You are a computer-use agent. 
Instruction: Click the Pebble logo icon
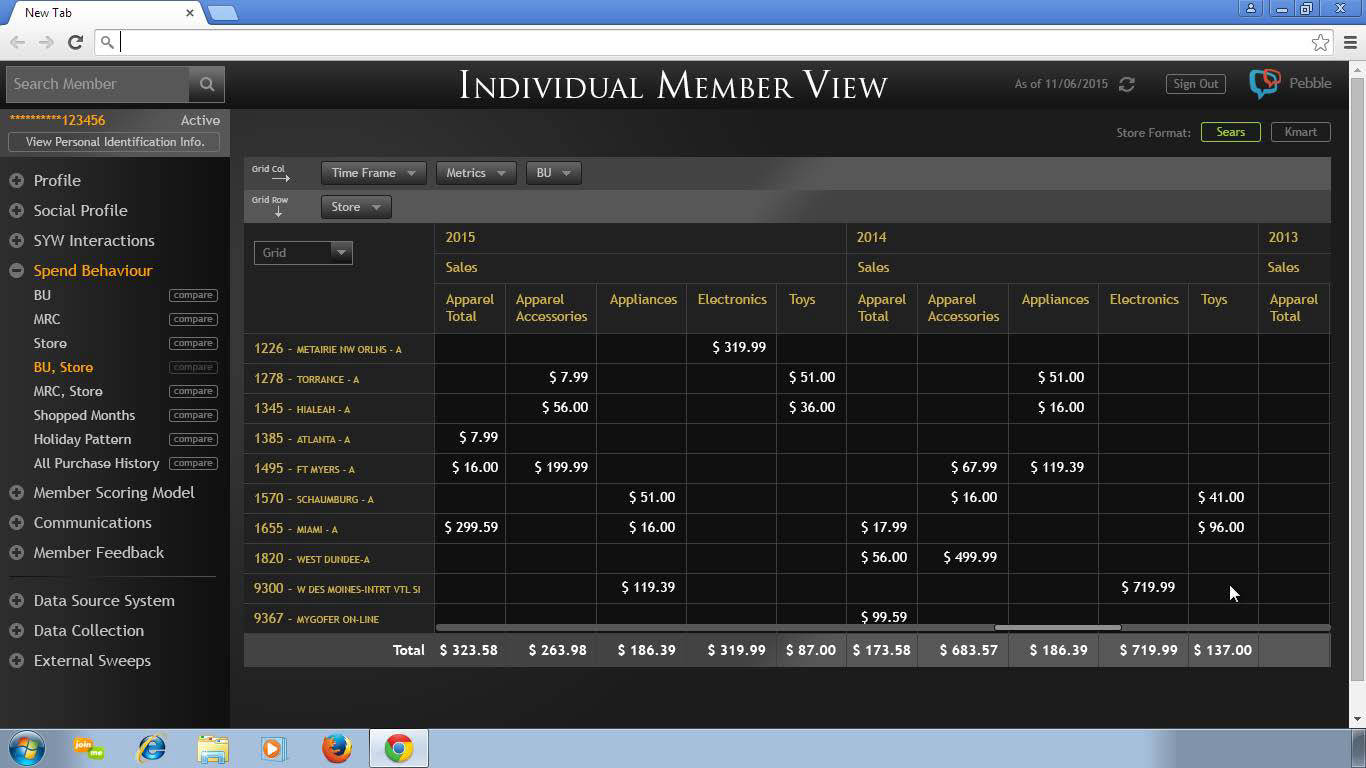tap(1264, 83)
